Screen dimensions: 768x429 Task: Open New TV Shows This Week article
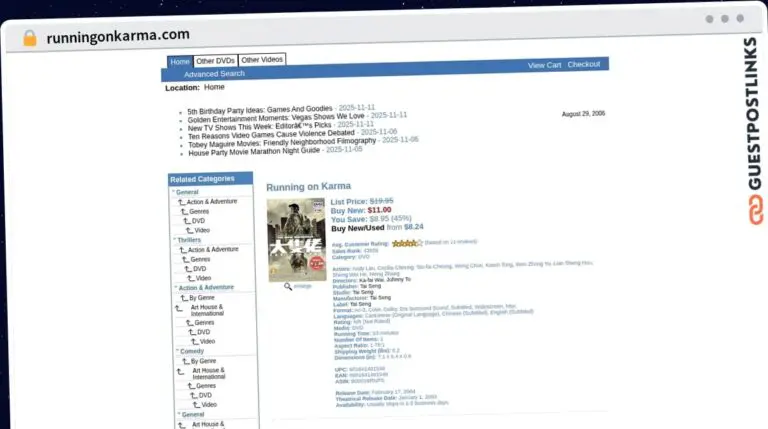click(260, 126)
